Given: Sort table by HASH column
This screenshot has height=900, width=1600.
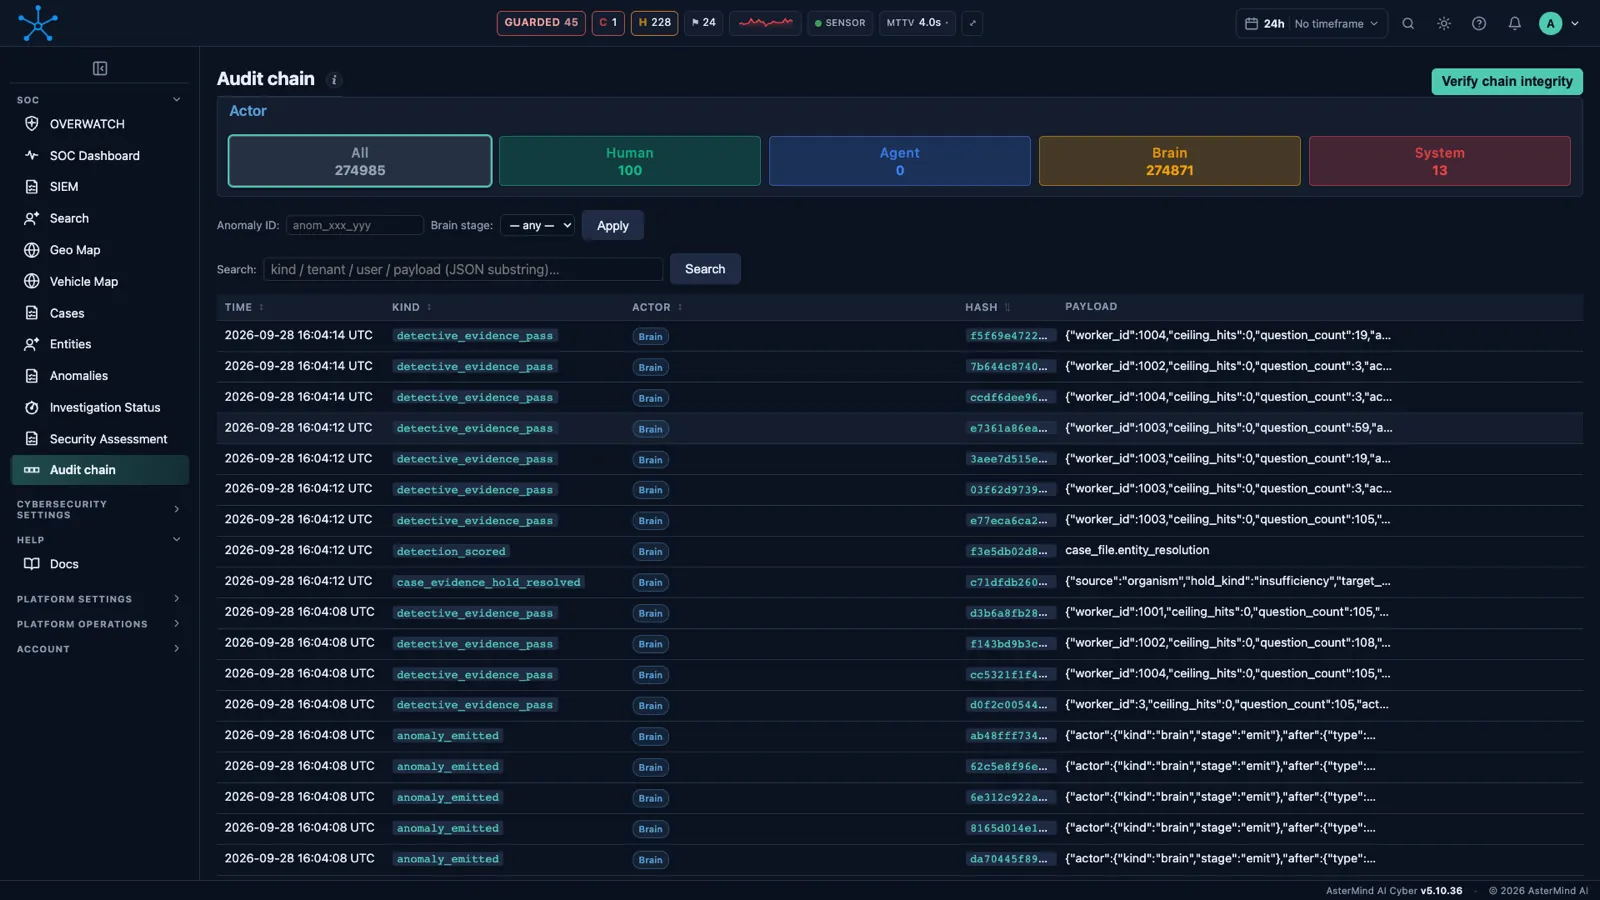Looking at the screenshot, I should click(x=988, y=307).
